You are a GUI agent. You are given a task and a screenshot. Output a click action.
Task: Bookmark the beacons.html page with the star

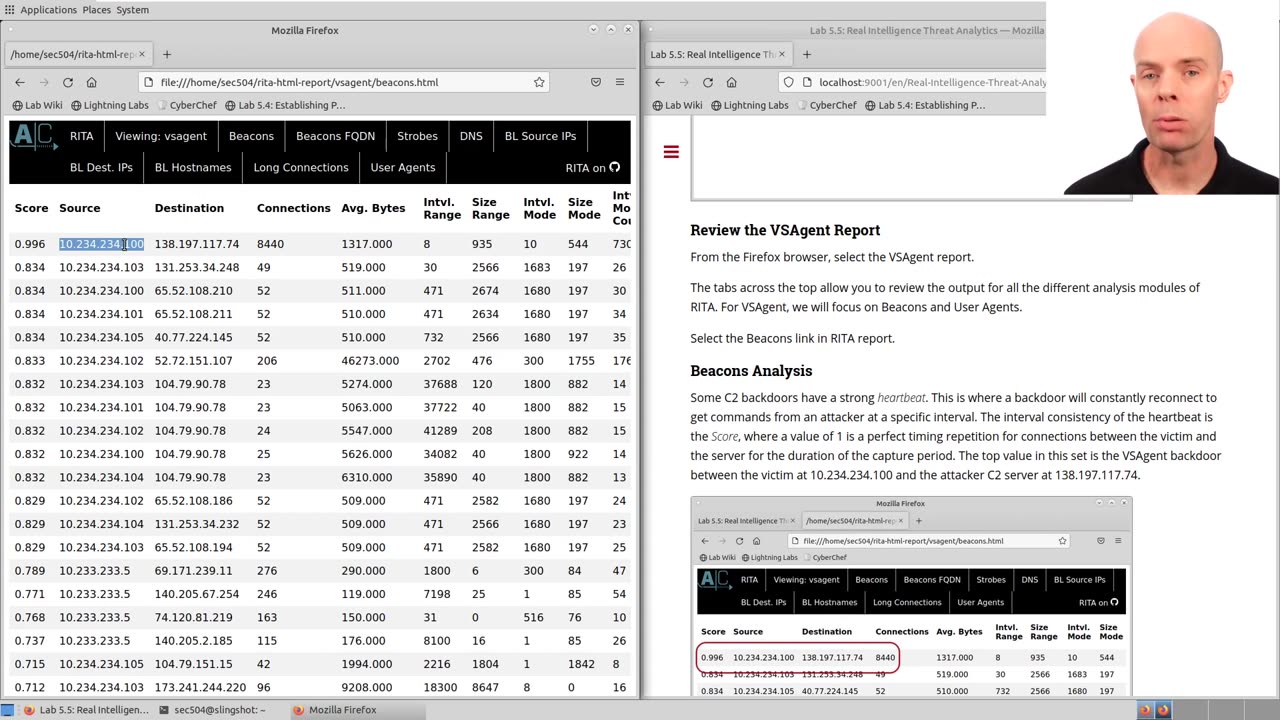point(539,82)
